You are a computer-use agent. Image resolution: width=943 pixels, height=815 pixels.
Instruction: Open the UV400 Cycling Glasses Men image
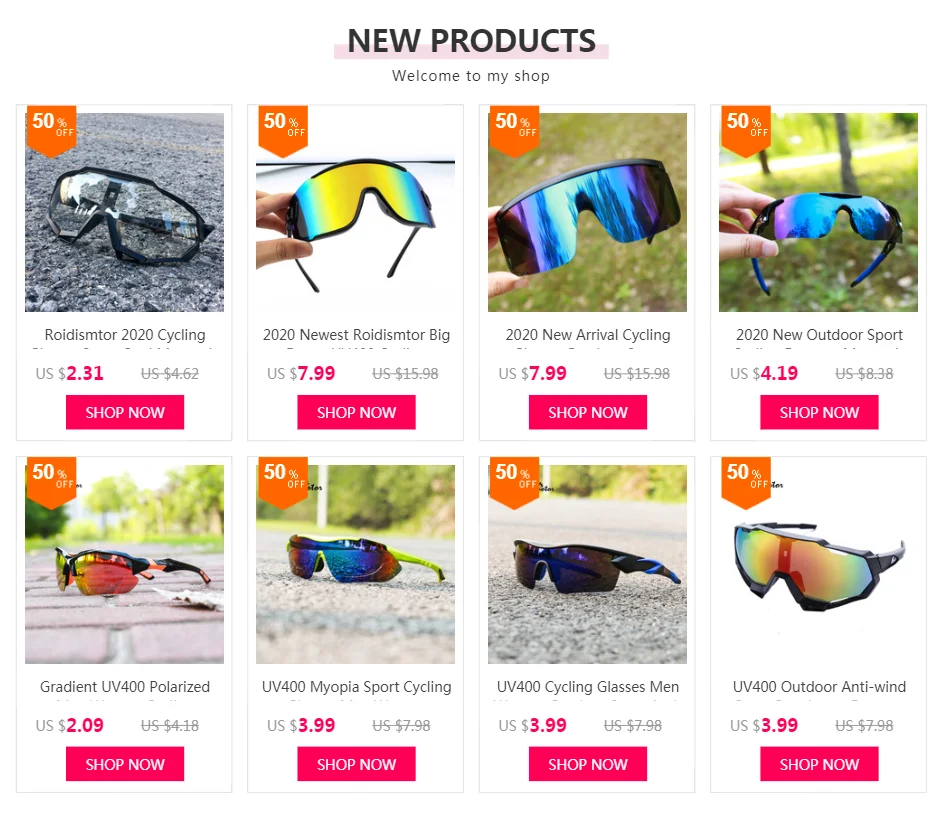[587, 564]
